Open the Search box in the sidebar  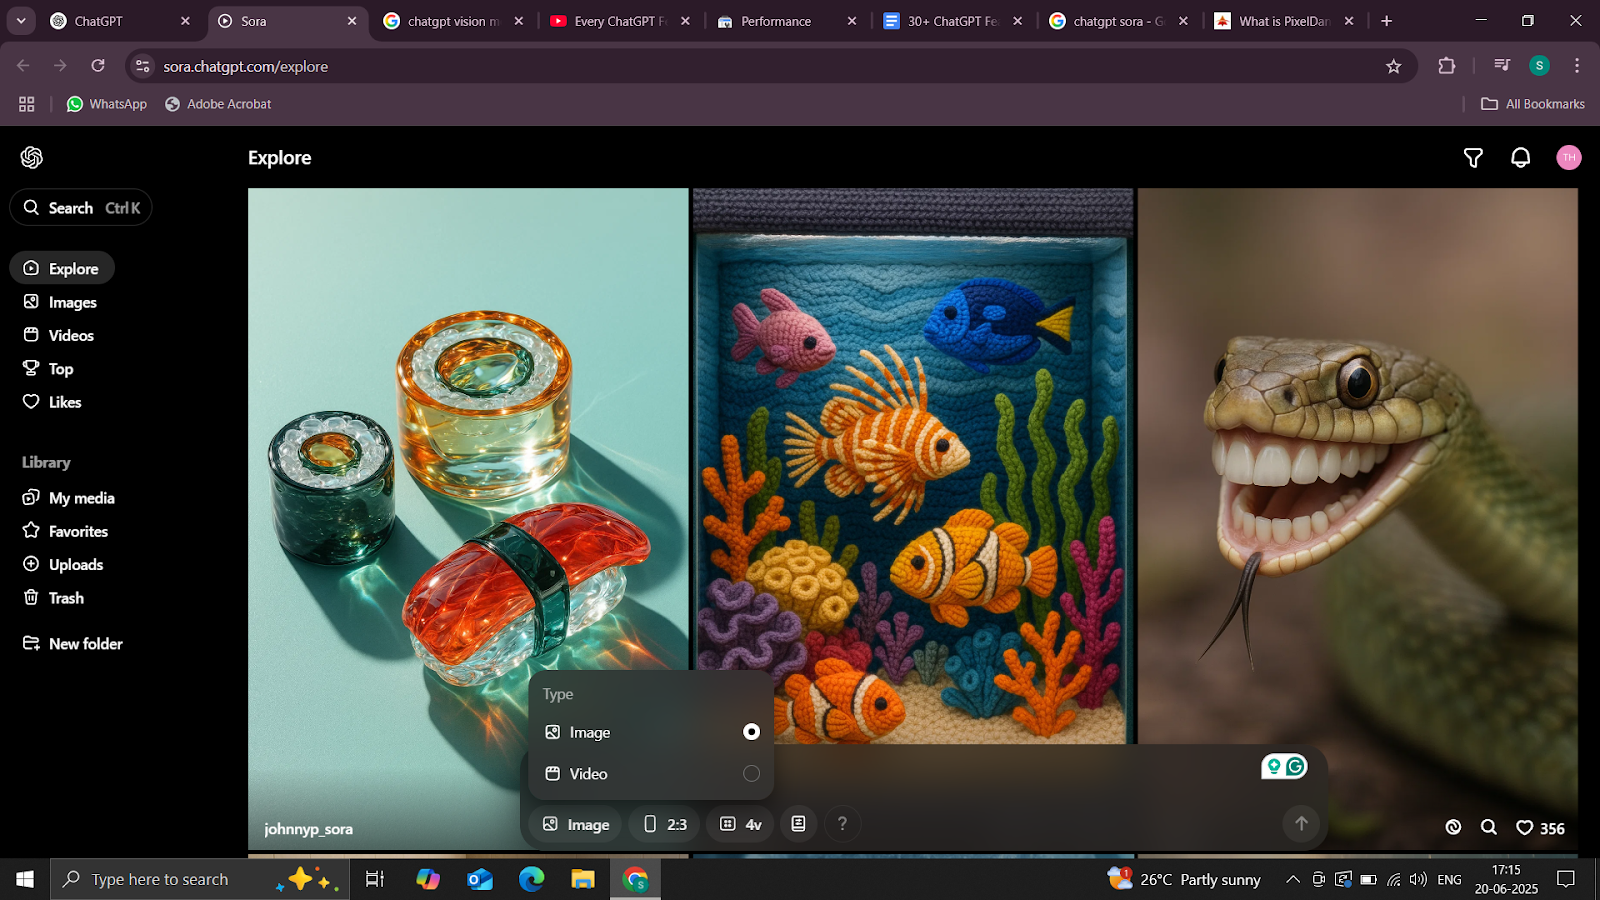tap(81, 208)
